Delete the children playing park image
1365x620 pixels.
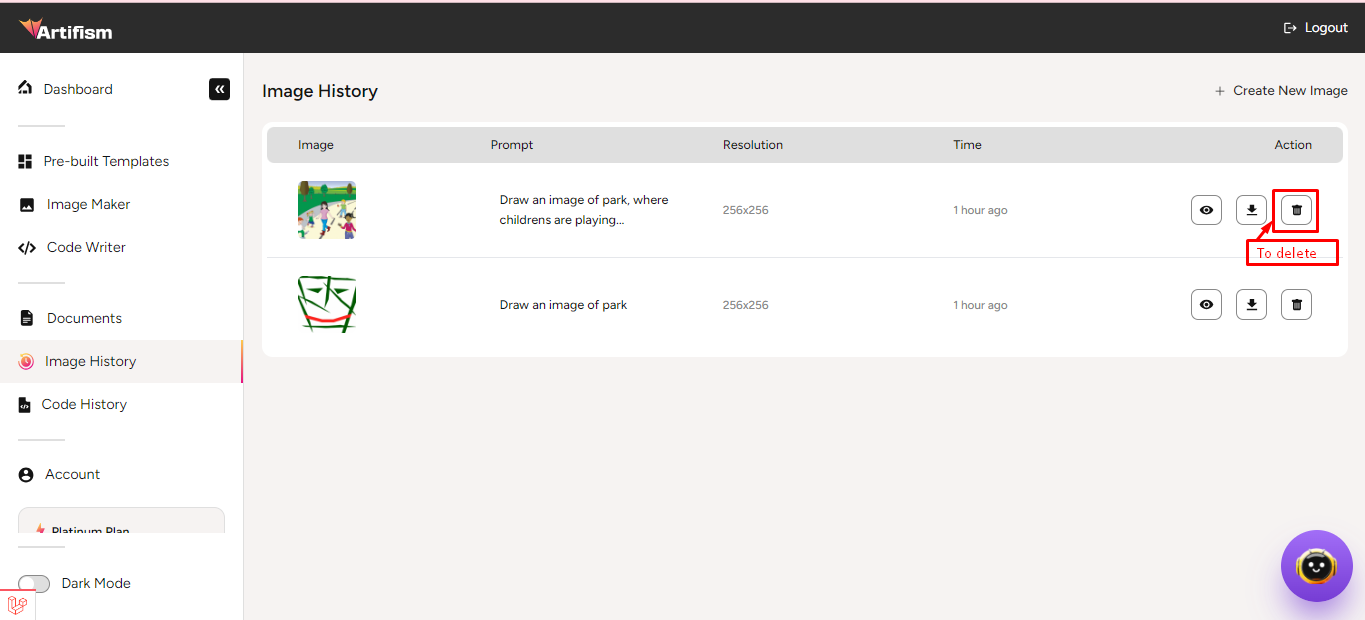pos(1296,210)
